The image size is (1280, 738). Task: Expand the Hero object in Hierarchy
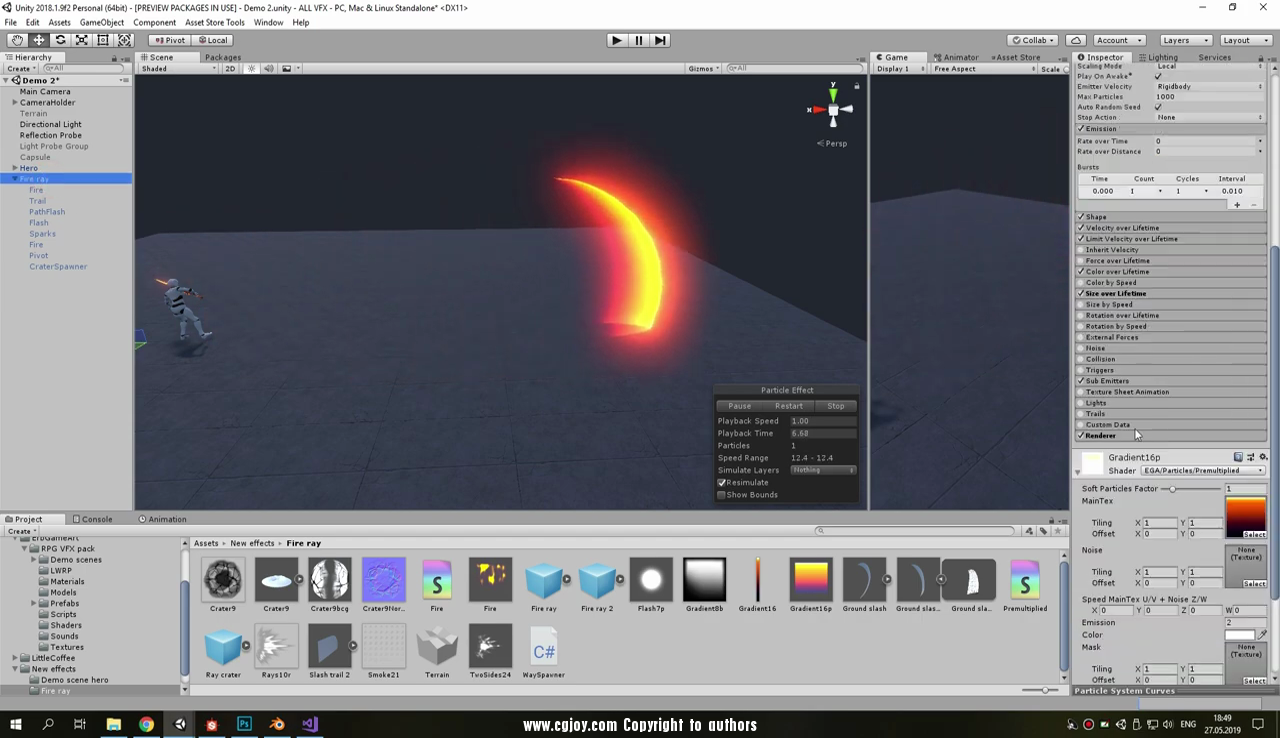click(x=15, y=168)
